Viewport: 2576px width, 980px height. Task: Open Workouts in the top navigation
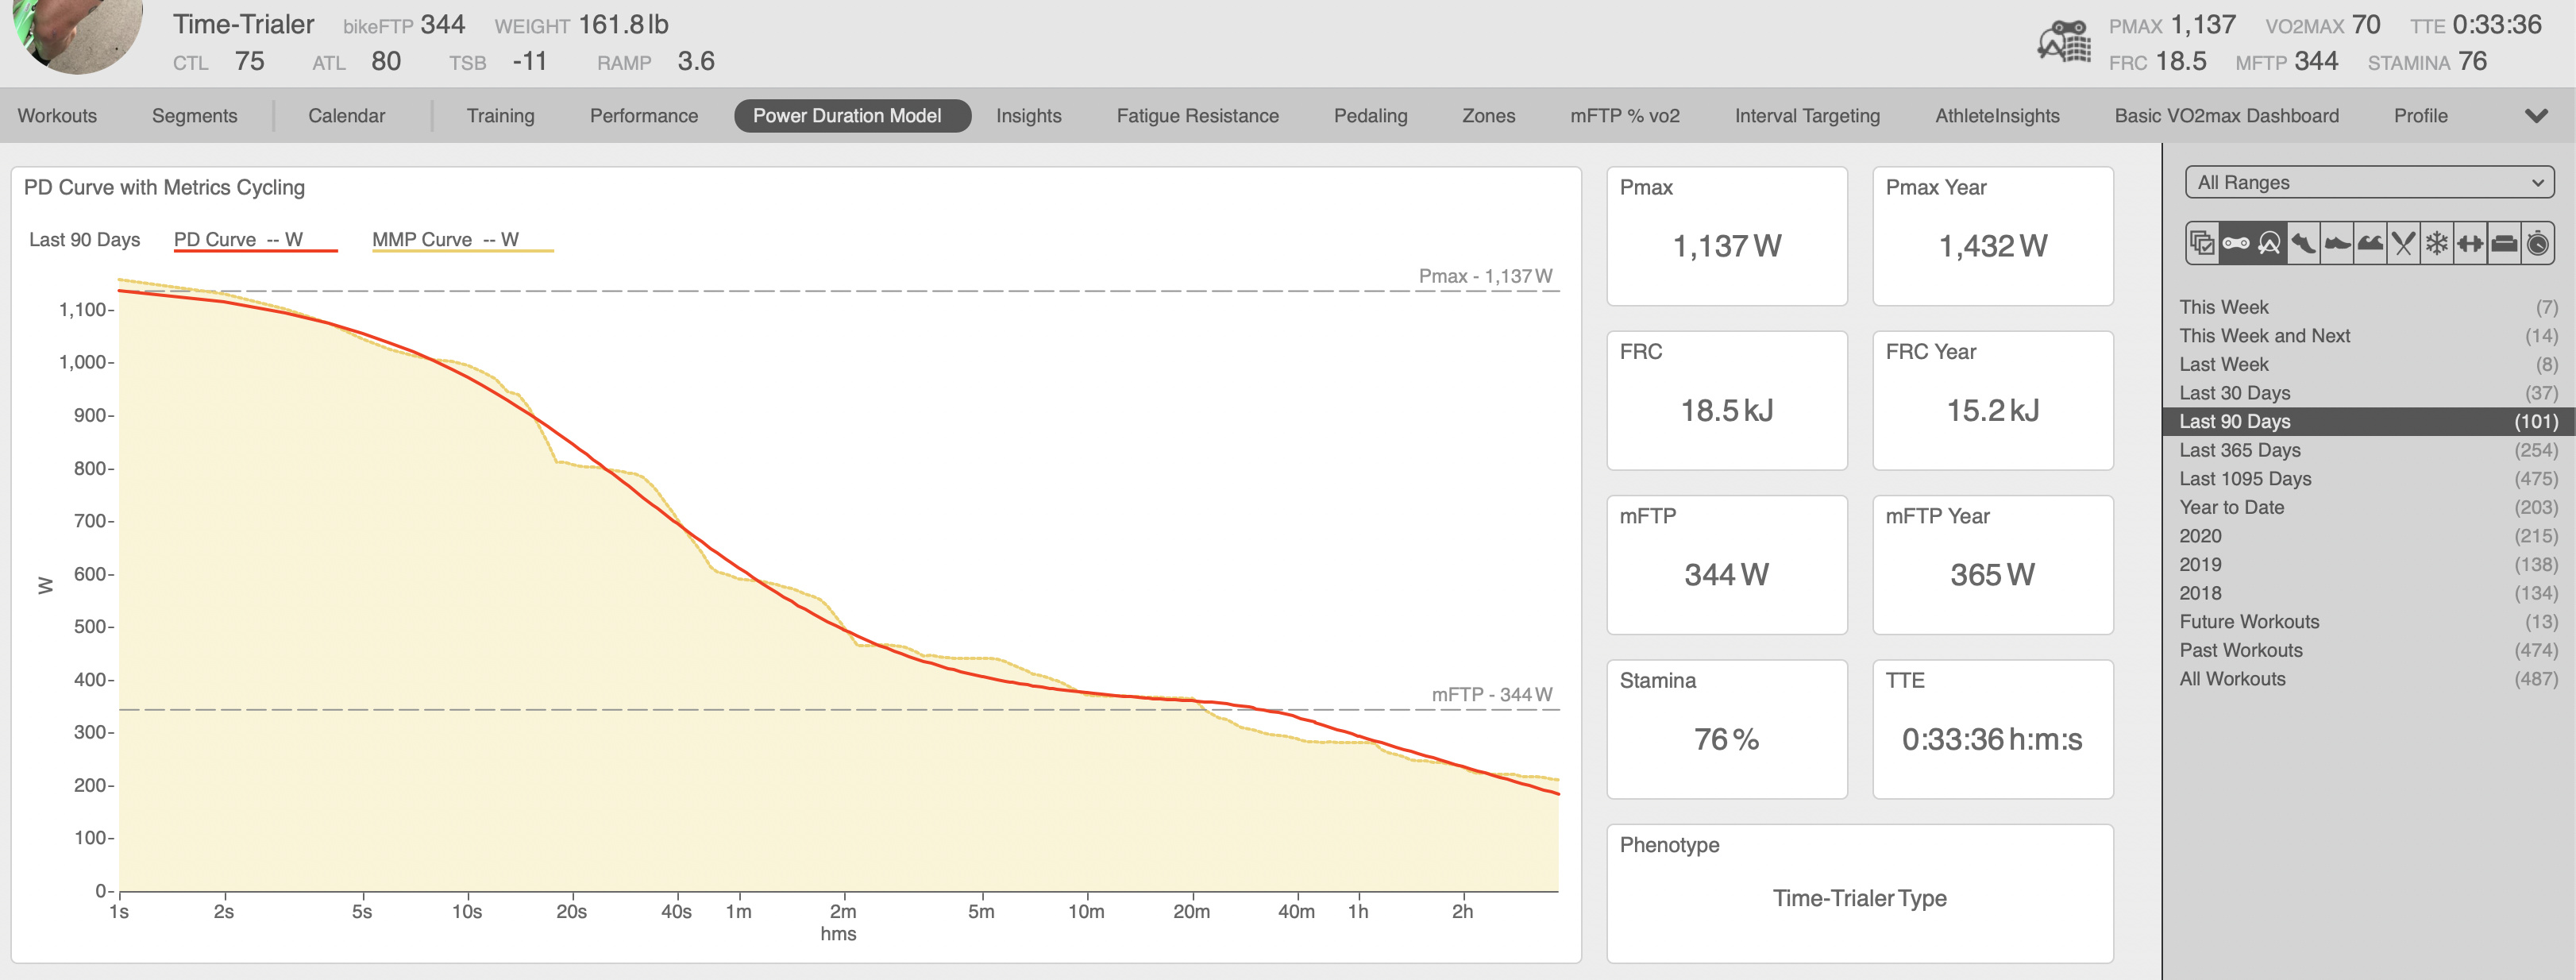(57, 116)
